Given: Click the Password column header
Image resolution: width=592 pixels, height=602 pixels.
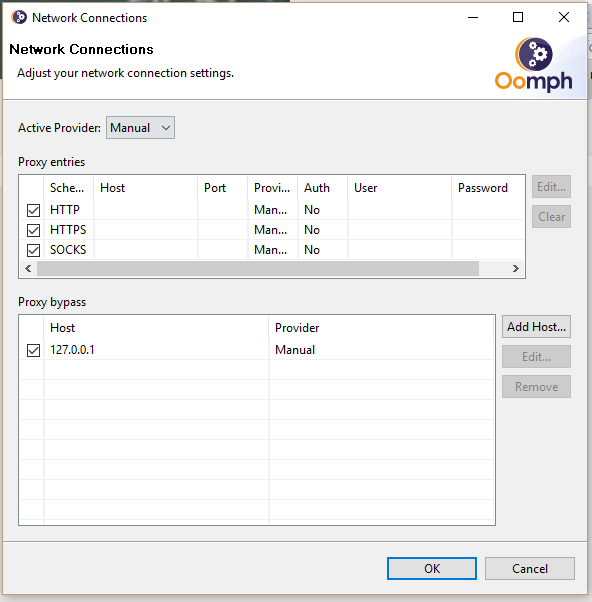Looking at the screenshot, I should pyautogui.click(x=488, y=188).
